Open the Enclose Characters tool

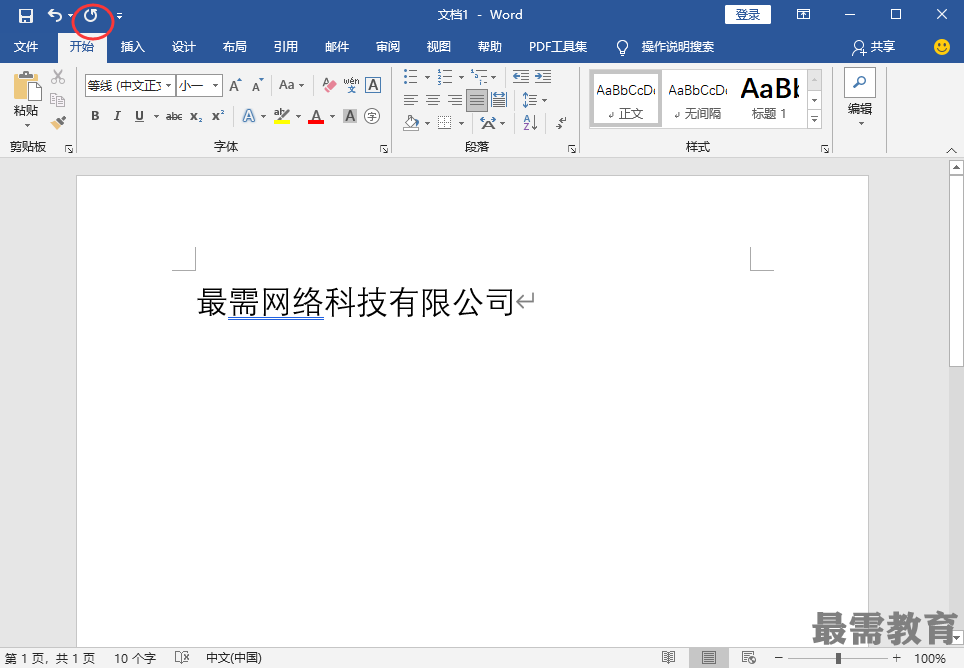click(372, 116)
